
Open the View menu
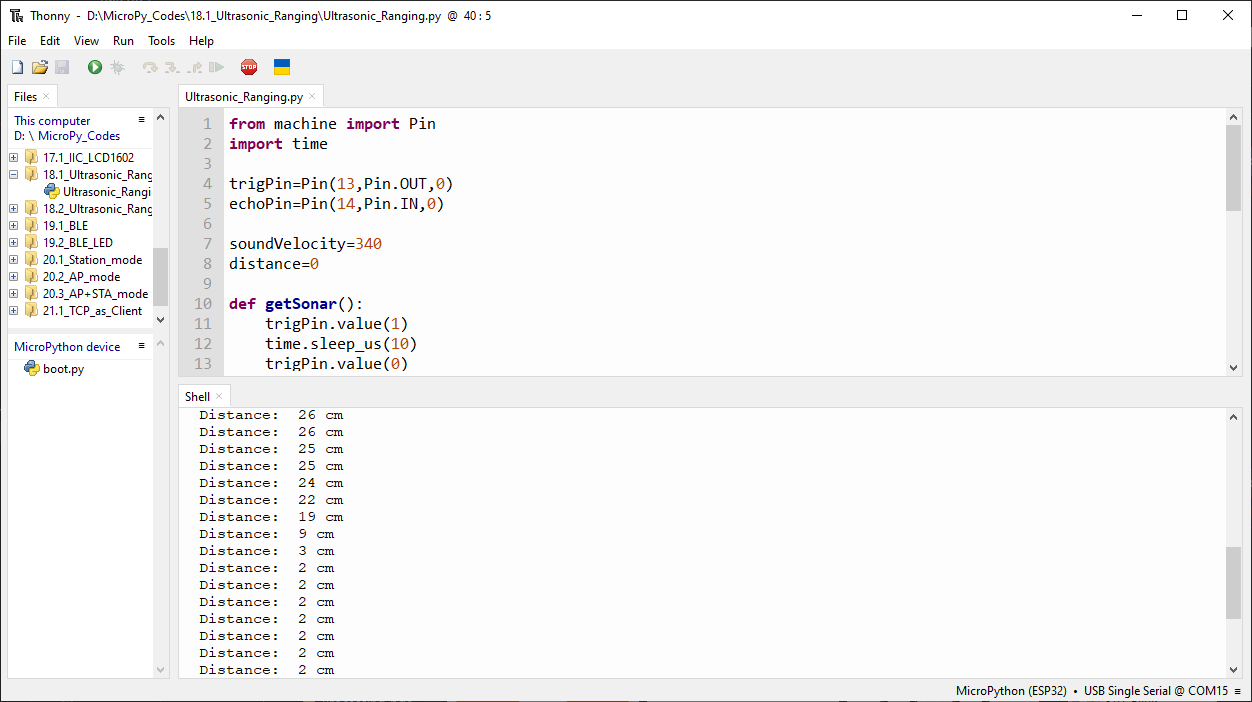87,41
